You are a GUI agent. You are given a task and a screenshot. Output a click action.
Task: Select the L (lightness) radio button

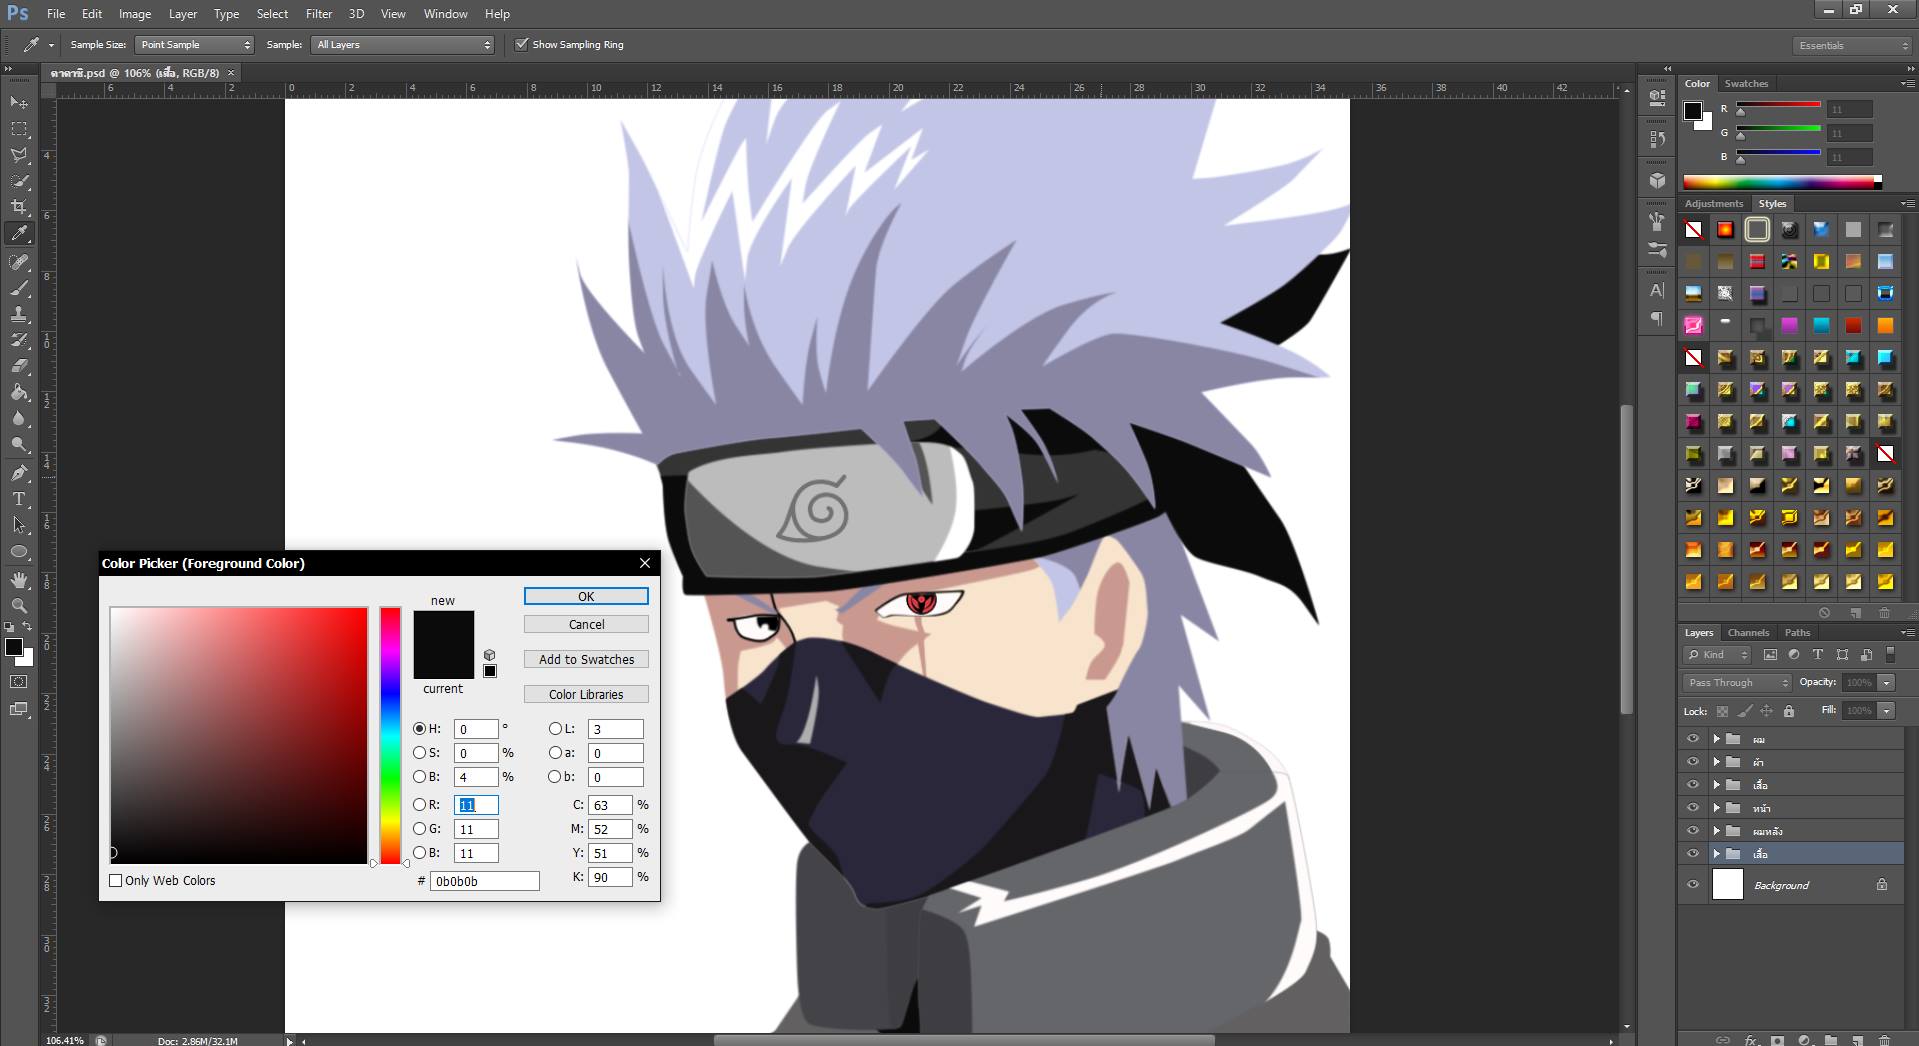pyautogui.click(x=555, y=729)
